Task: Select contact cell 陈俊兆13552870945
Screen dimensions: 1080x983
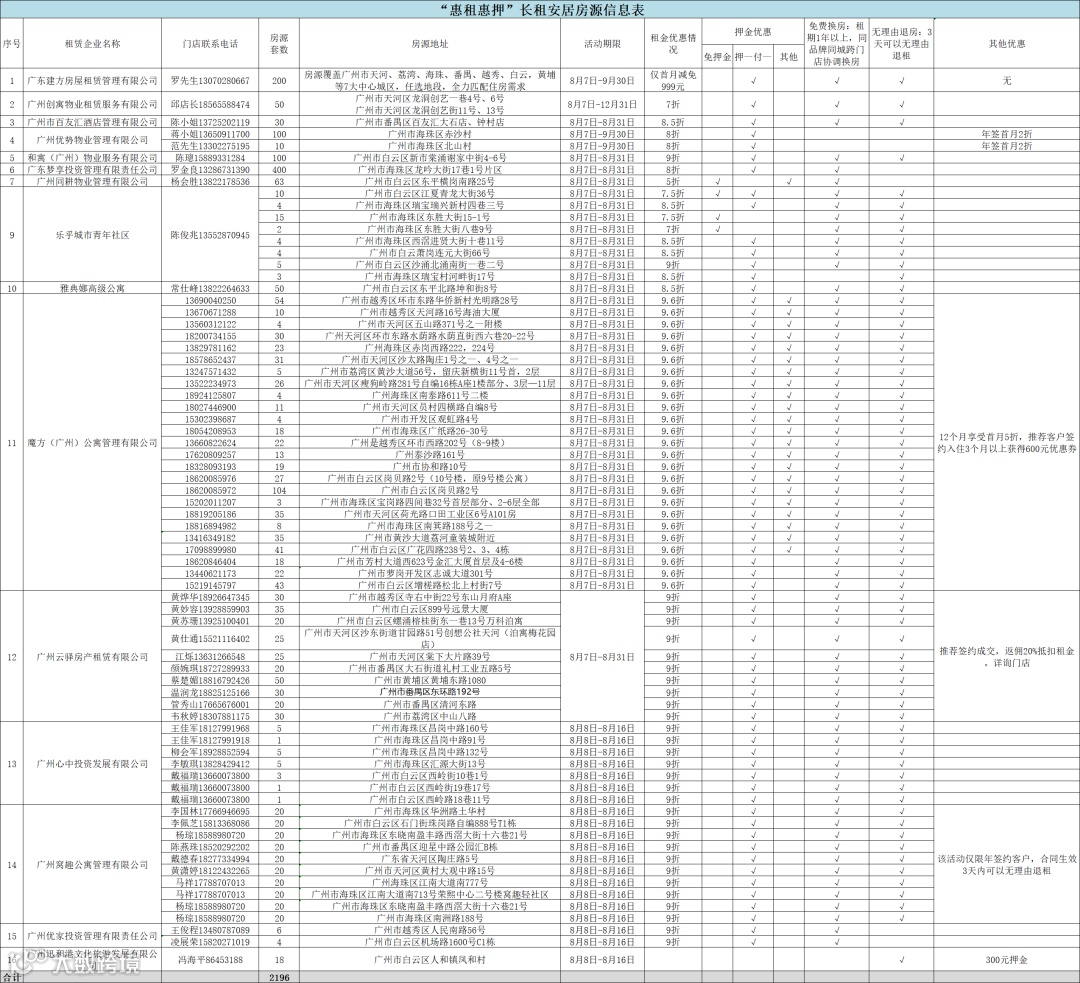Action: coord(210,235)
